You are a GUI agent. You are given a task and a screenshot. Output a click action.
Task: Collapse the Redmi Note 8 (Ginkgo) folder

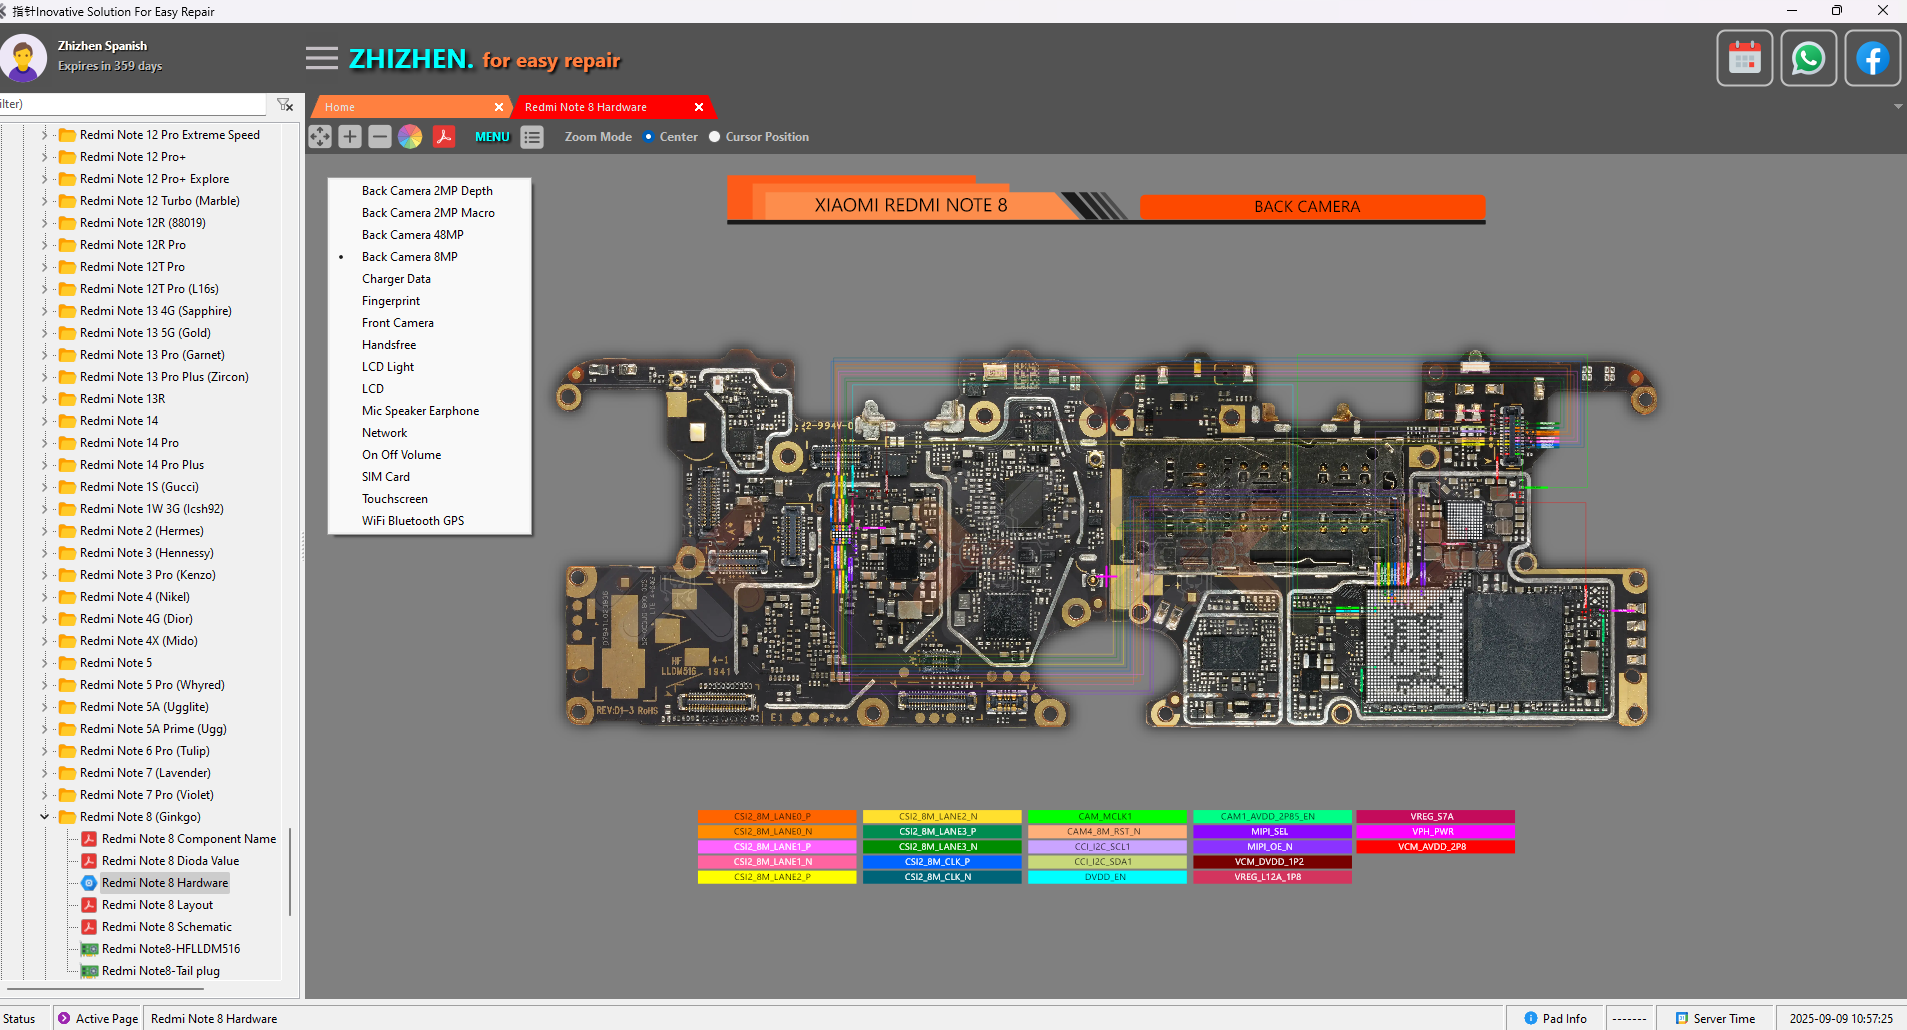point(44,817)
